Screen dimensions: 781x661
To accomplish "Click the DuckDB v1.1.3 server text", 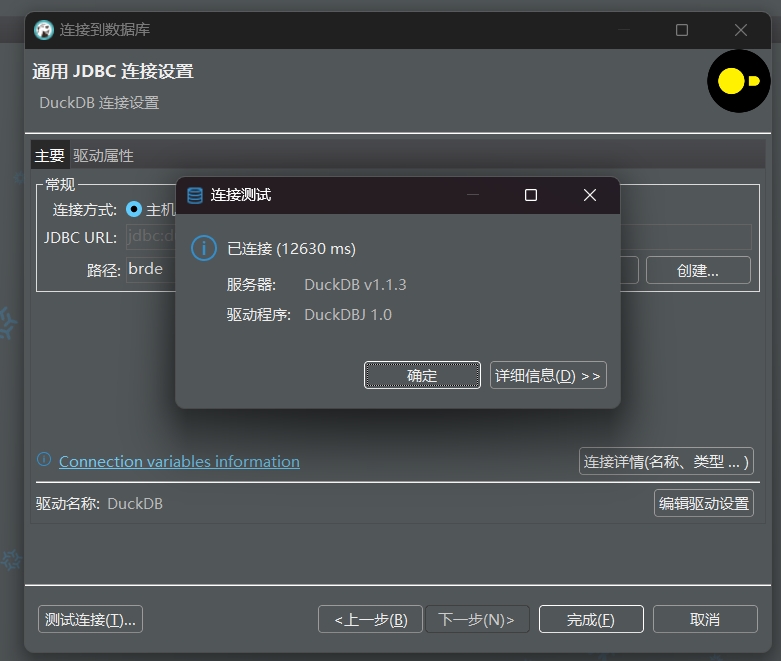I will coord(355,285).
